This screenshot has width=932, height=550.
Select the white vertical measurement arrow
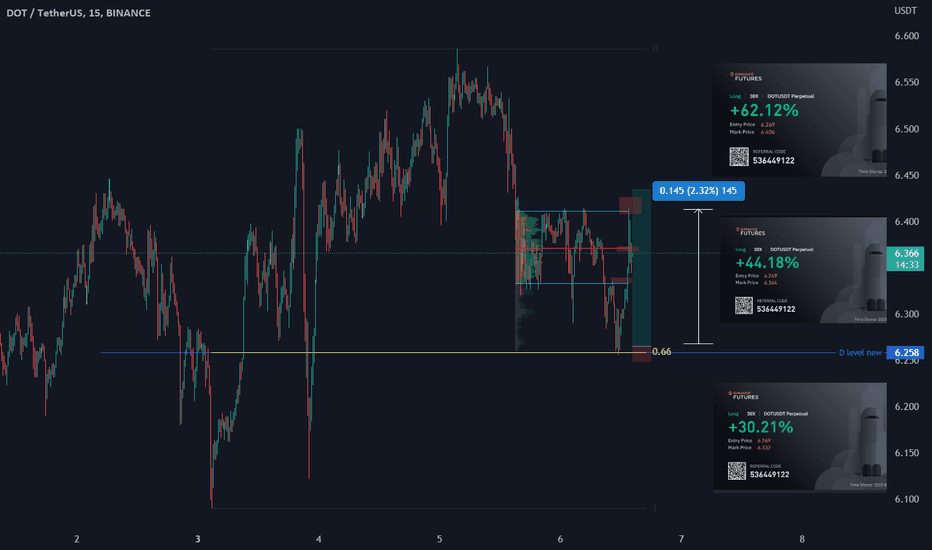click(698, 276)
